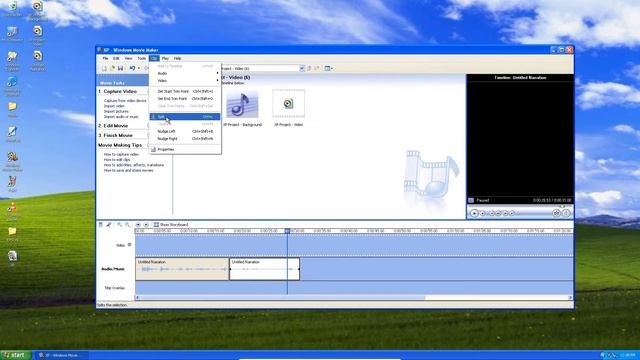Click How to capture video link

pyautogui.click(x=121, y=154)
